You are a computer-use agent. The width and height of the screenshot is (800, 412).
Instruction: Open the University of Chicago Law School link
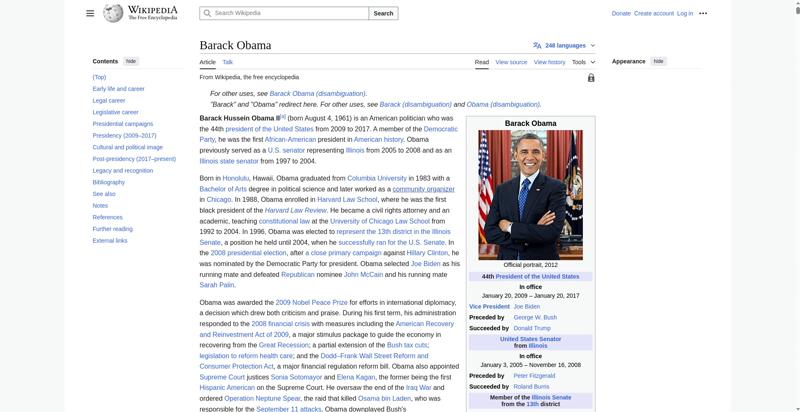380,221
